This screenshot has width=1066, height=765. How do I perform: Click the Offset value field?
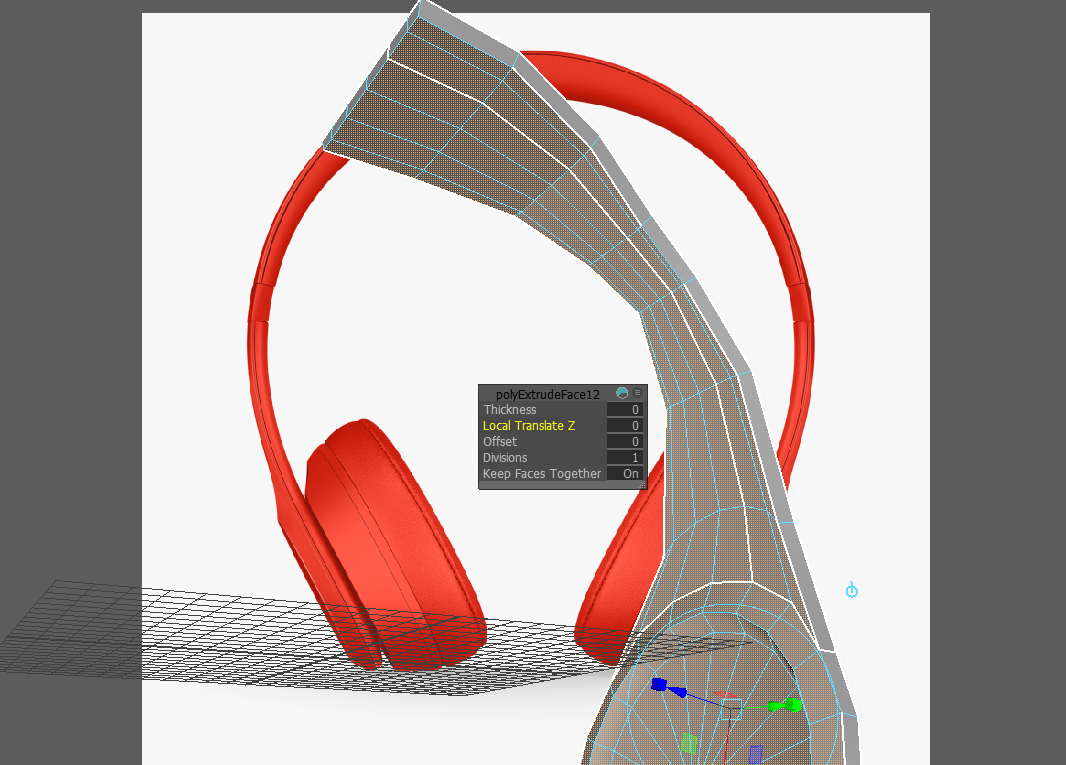coord(627,441)
